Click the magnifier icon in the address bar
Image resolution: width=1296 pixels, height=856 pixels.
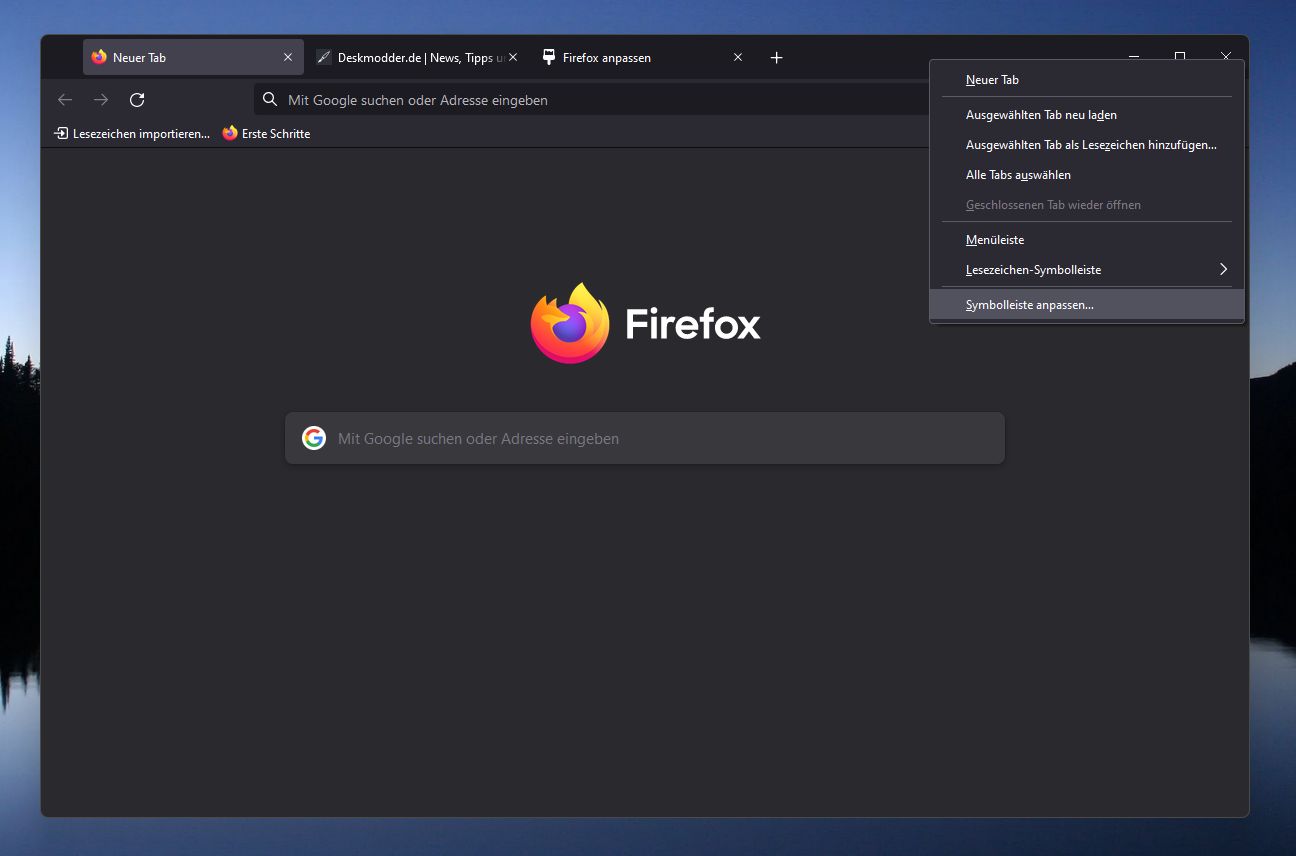(x=270, y=100)
